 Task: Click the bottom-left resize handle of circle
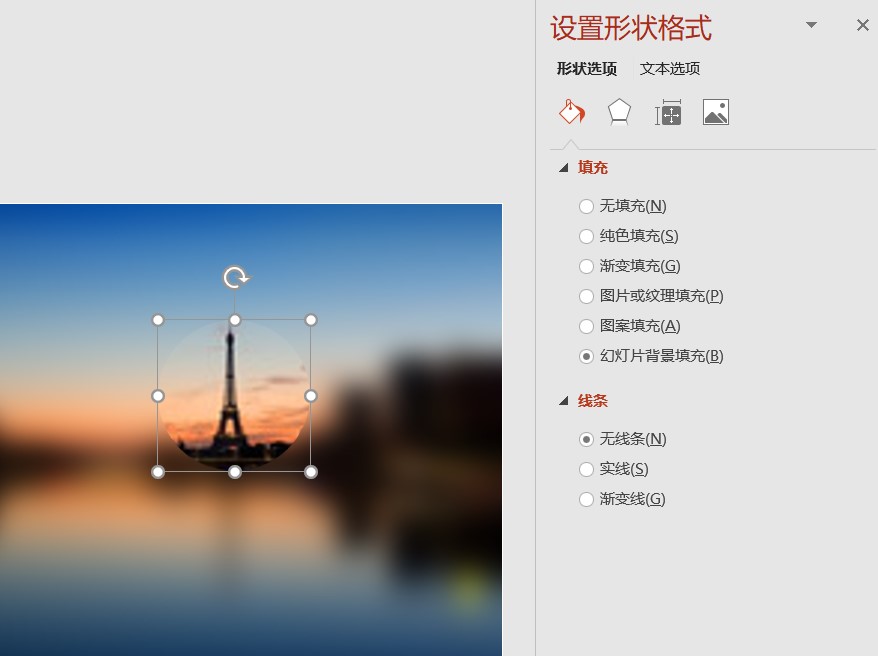158,472
